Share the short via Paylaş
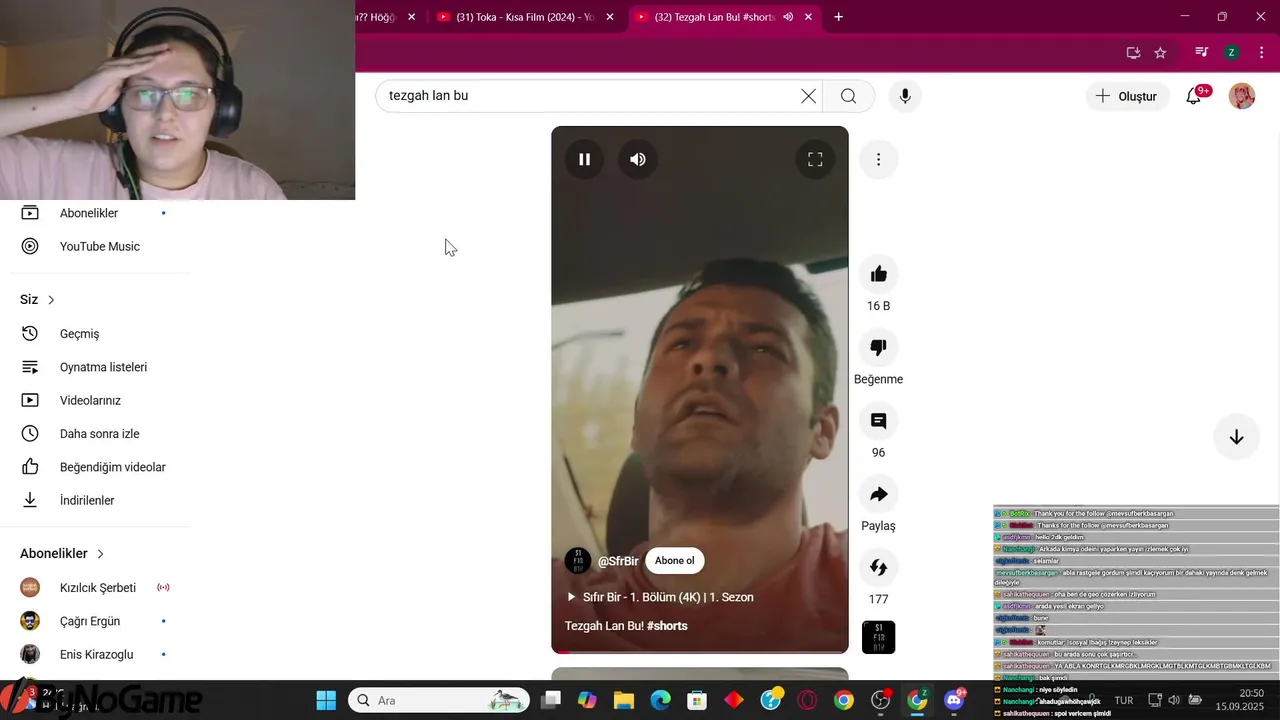Viewport: 1280px width, 720px height. point(878,494)
